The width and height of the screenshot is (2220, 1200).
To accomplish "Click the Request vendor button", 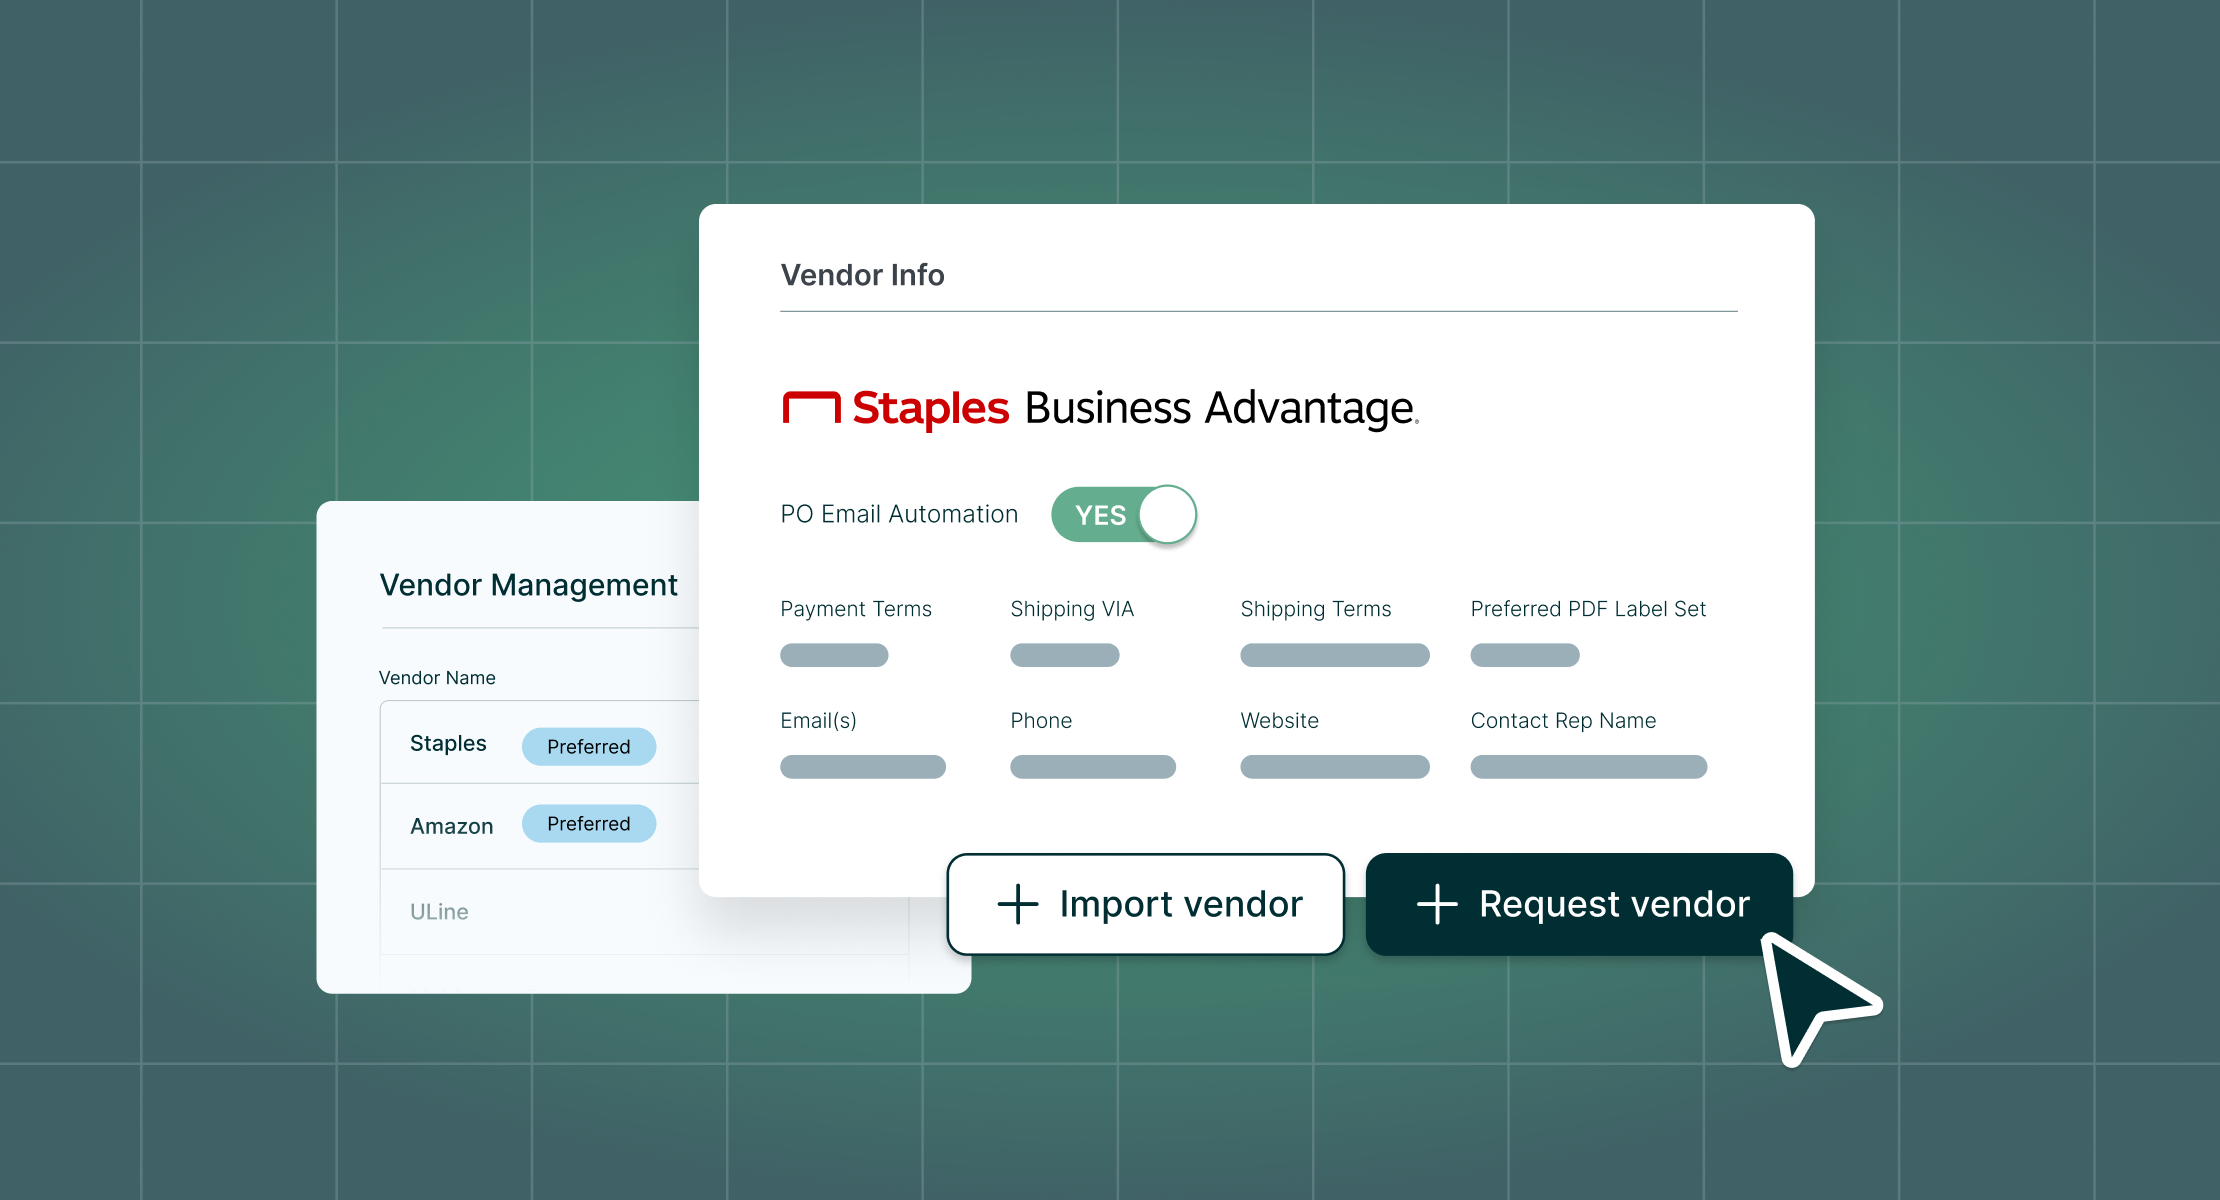I will click(1579, 904).
